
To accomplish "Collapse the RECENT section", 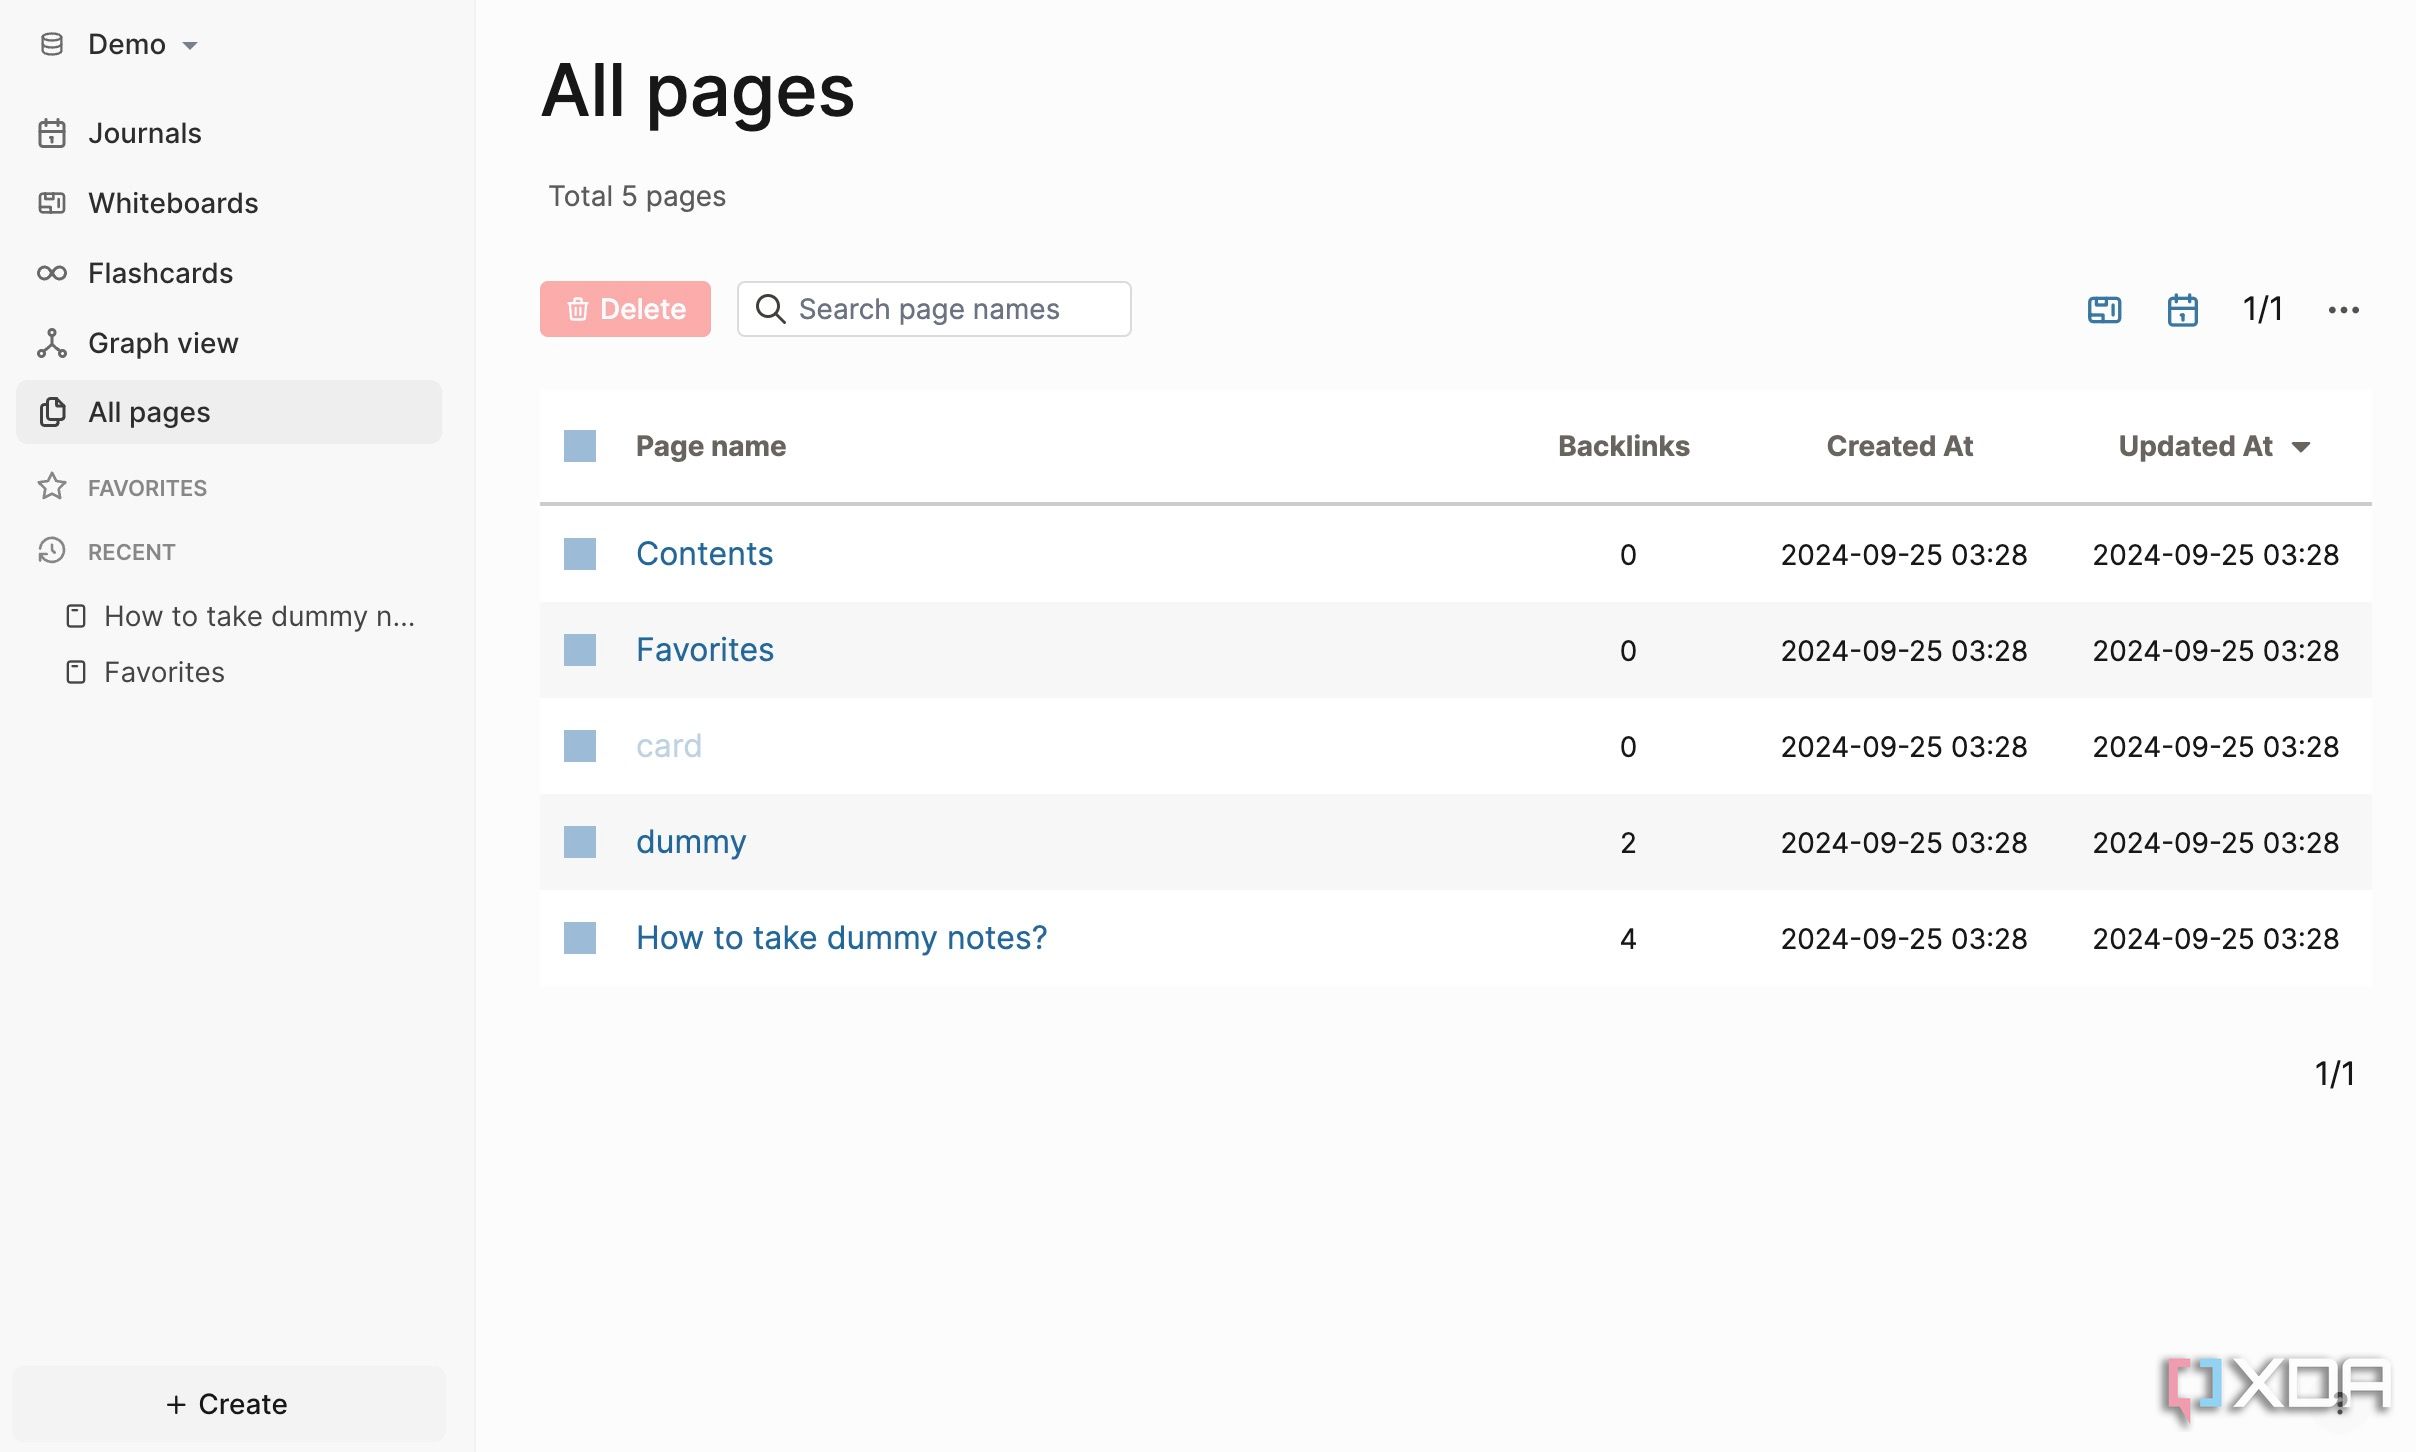I will tap(131, 552).
